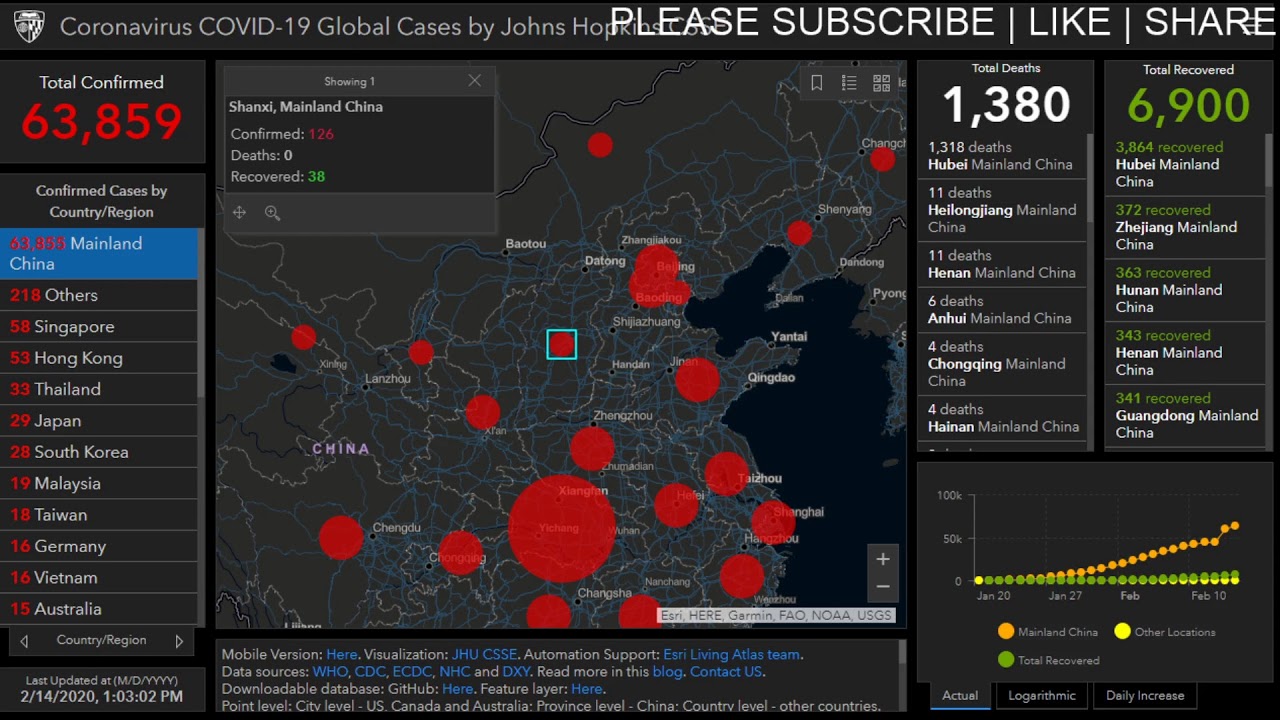This screenshot has width=1280, height=720.
Task: Click the Shanghai red circle marker
Action: [x=773, y=522]
